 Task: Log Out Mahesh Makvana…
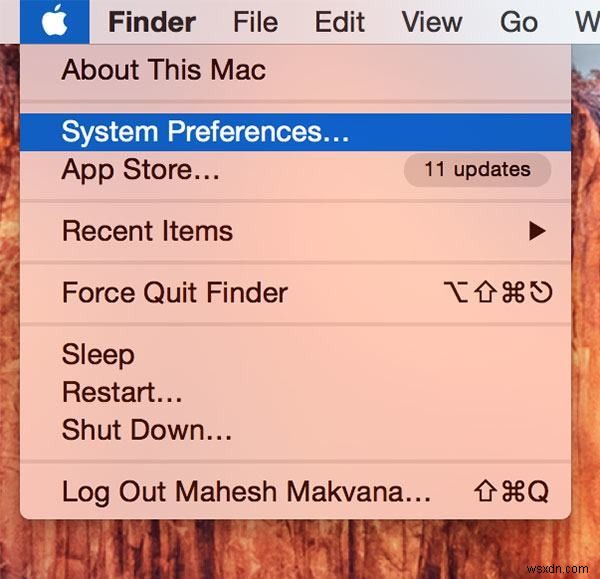coord(246,492)
